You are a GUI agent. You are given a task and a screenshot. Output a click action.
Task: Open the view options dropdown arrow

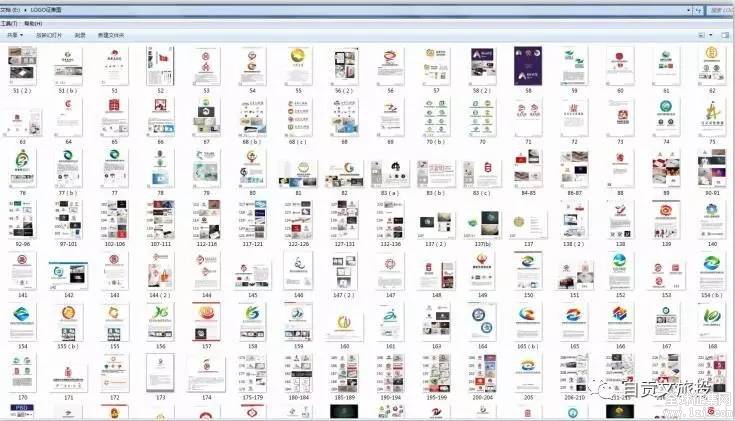pyautogui.click(x=711, y=35)
